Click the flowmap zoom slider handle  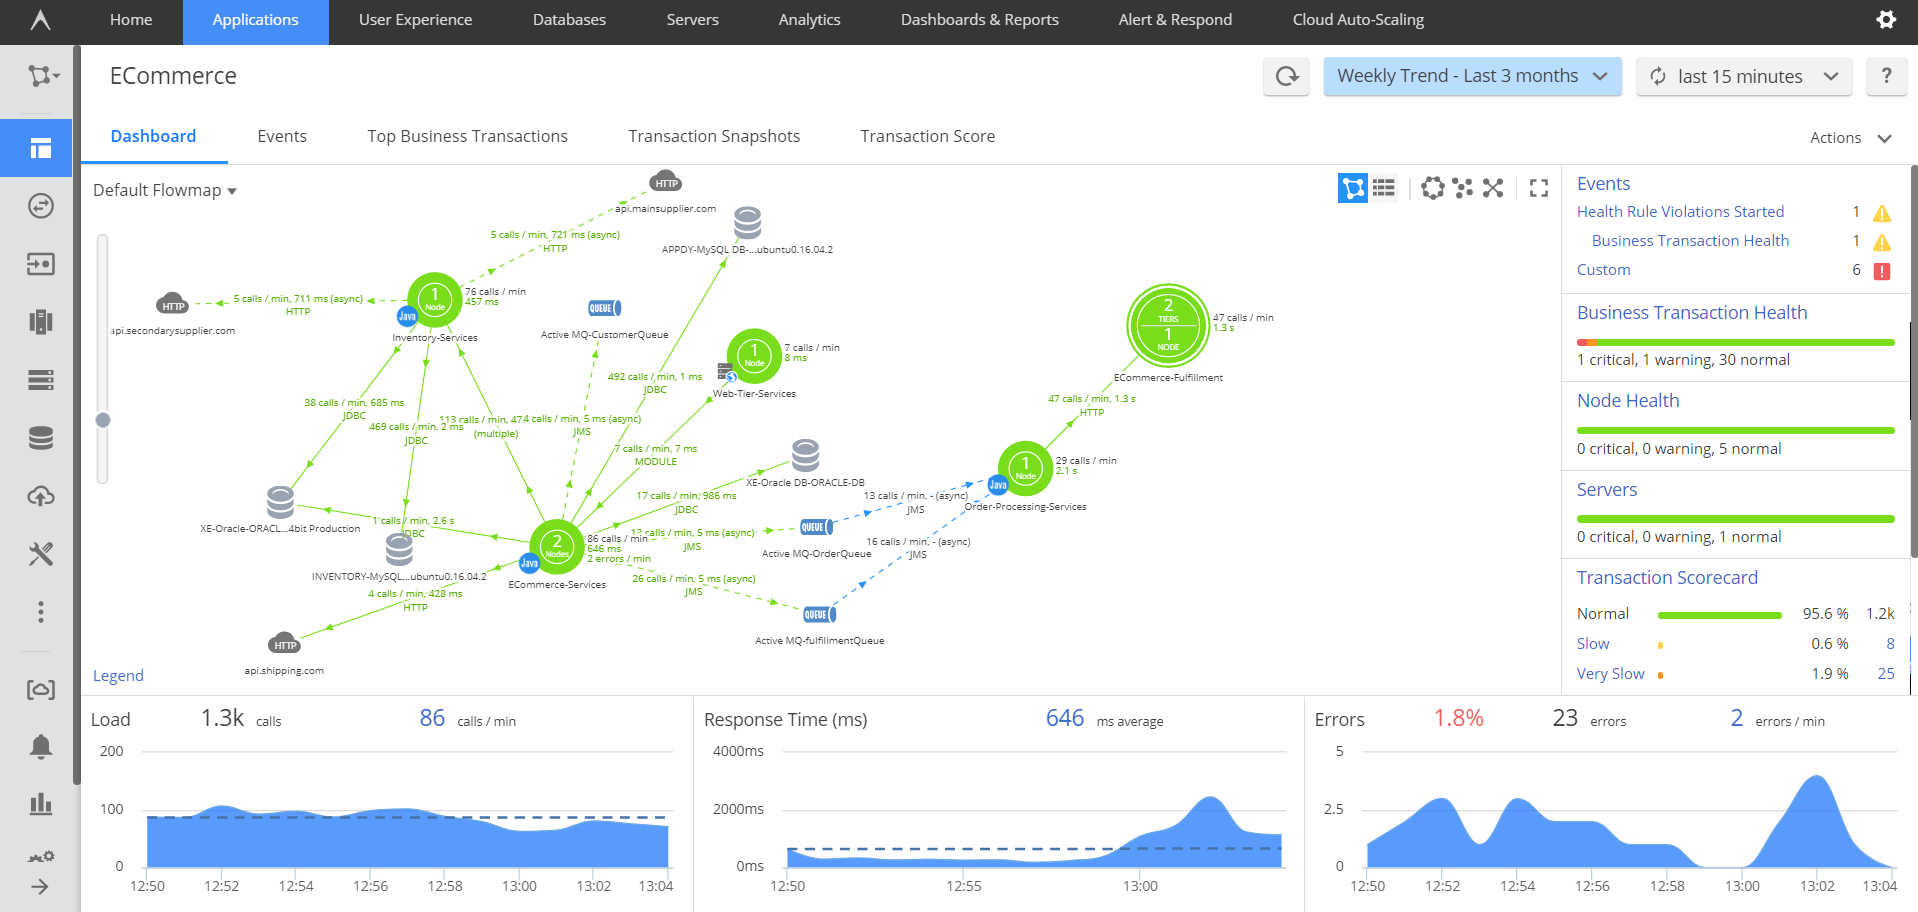[x=103, y=420]
